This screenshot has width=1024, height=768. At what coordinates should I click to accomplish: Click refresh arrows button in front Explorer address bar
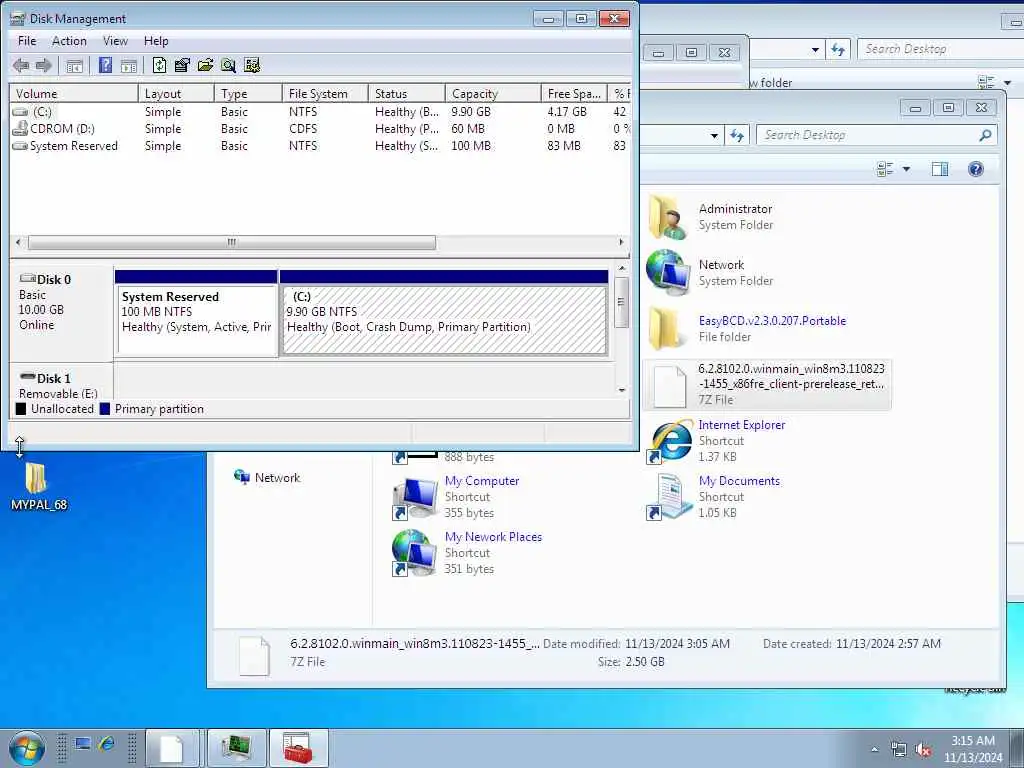point(737,135)
